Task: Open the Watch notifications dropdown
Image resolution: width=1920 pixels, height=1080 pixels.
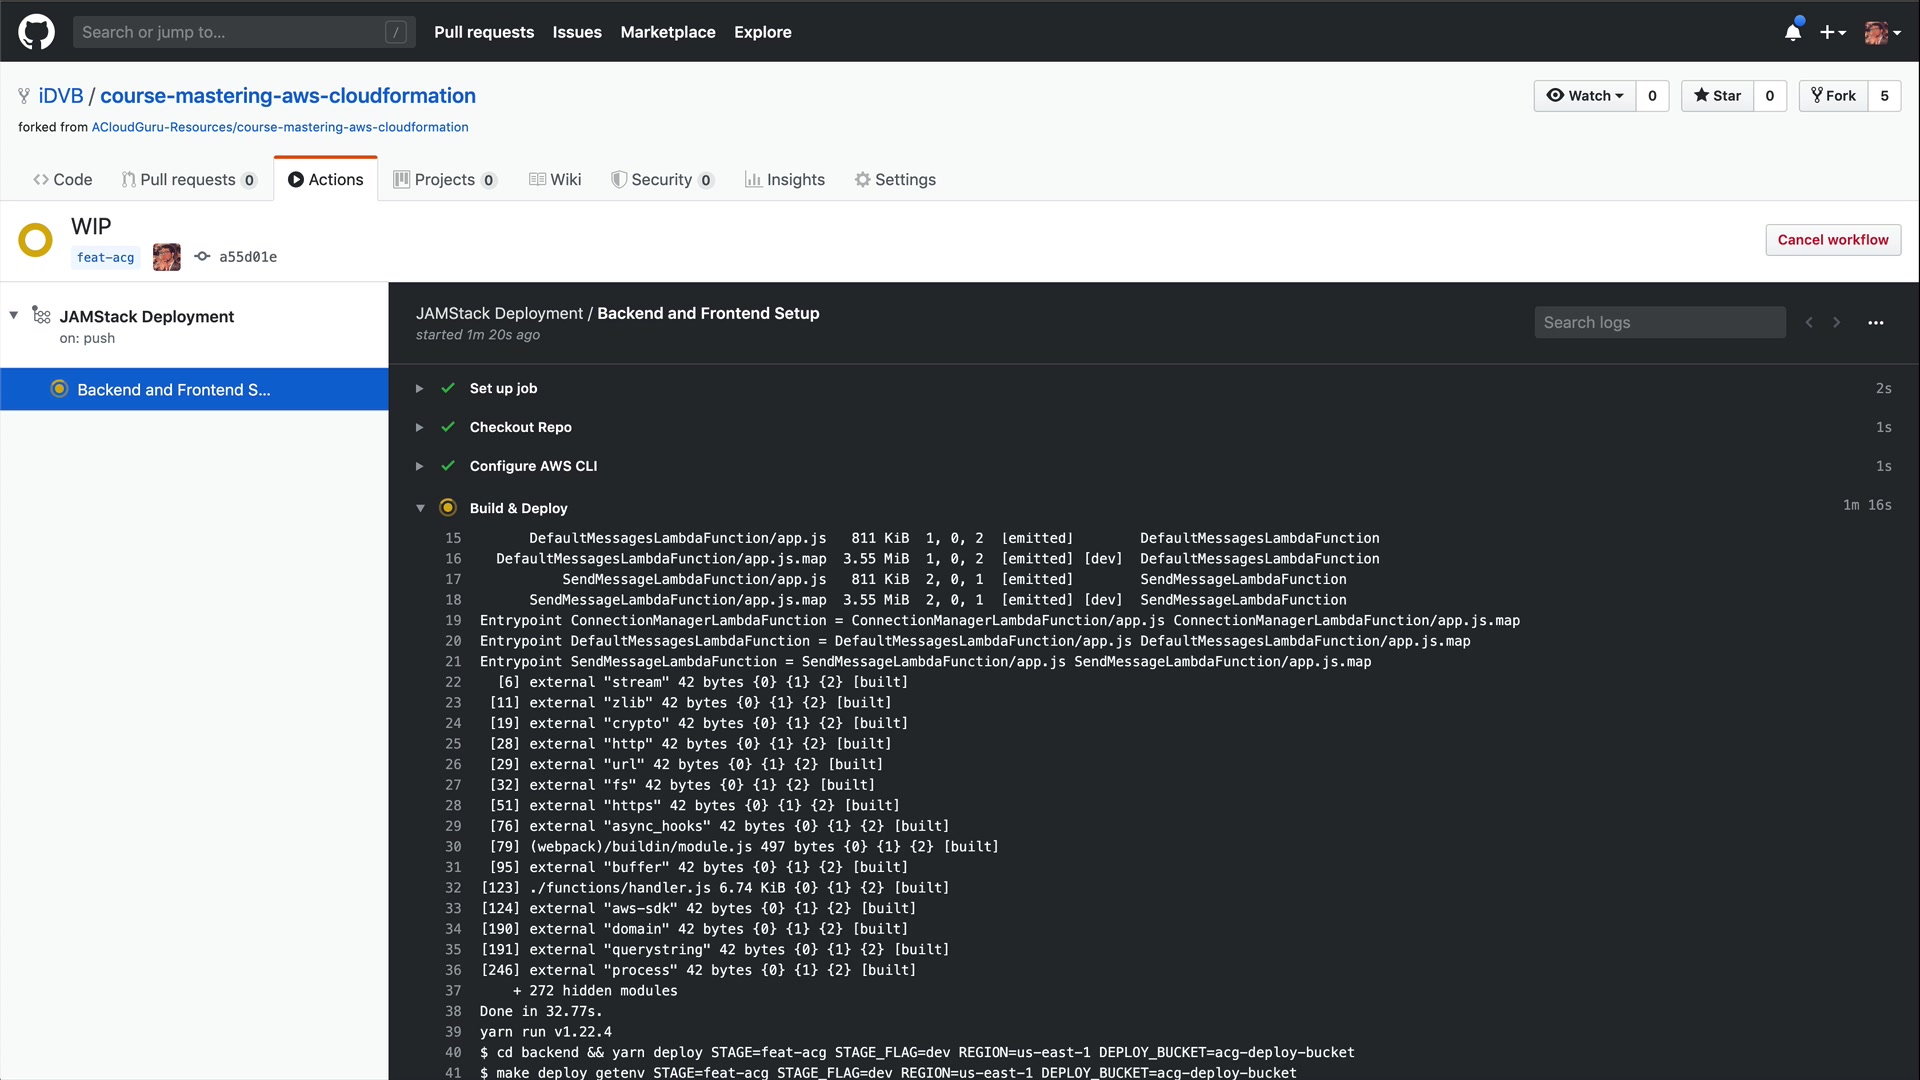Action: pos(1585,96)
